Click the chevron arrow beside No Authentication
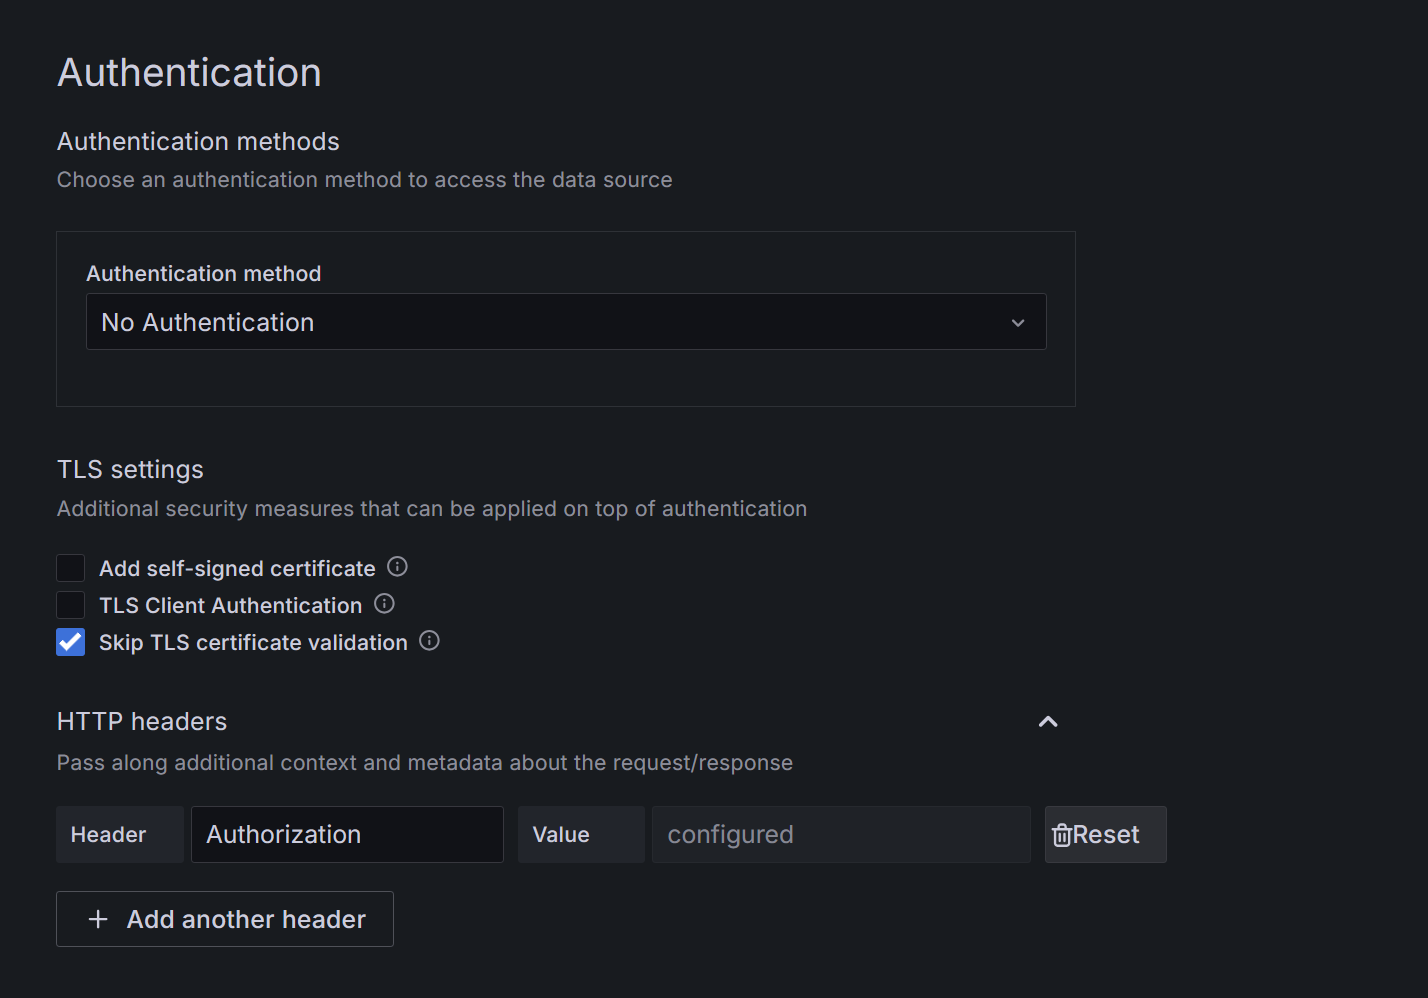Image resolution: width=1428 pixels, height=998 pixels. (1018, 323)
